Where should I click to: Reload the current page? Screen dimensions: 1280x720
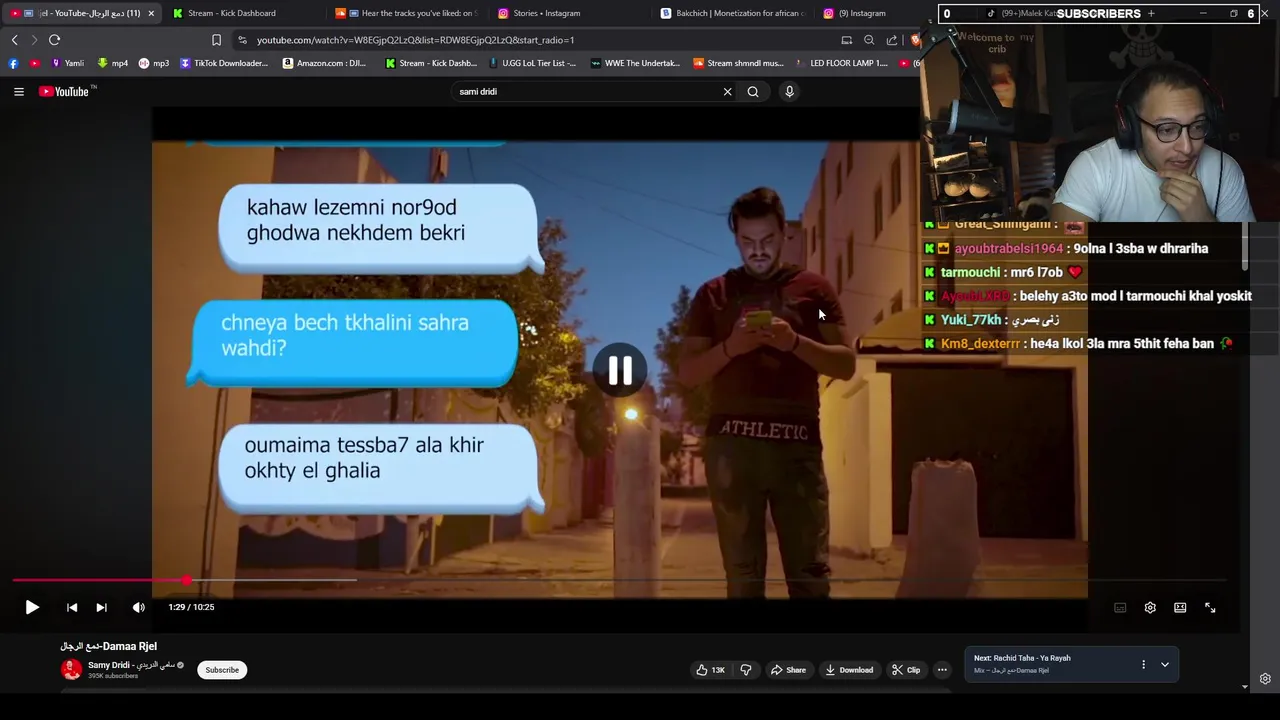tap(54, 40)
